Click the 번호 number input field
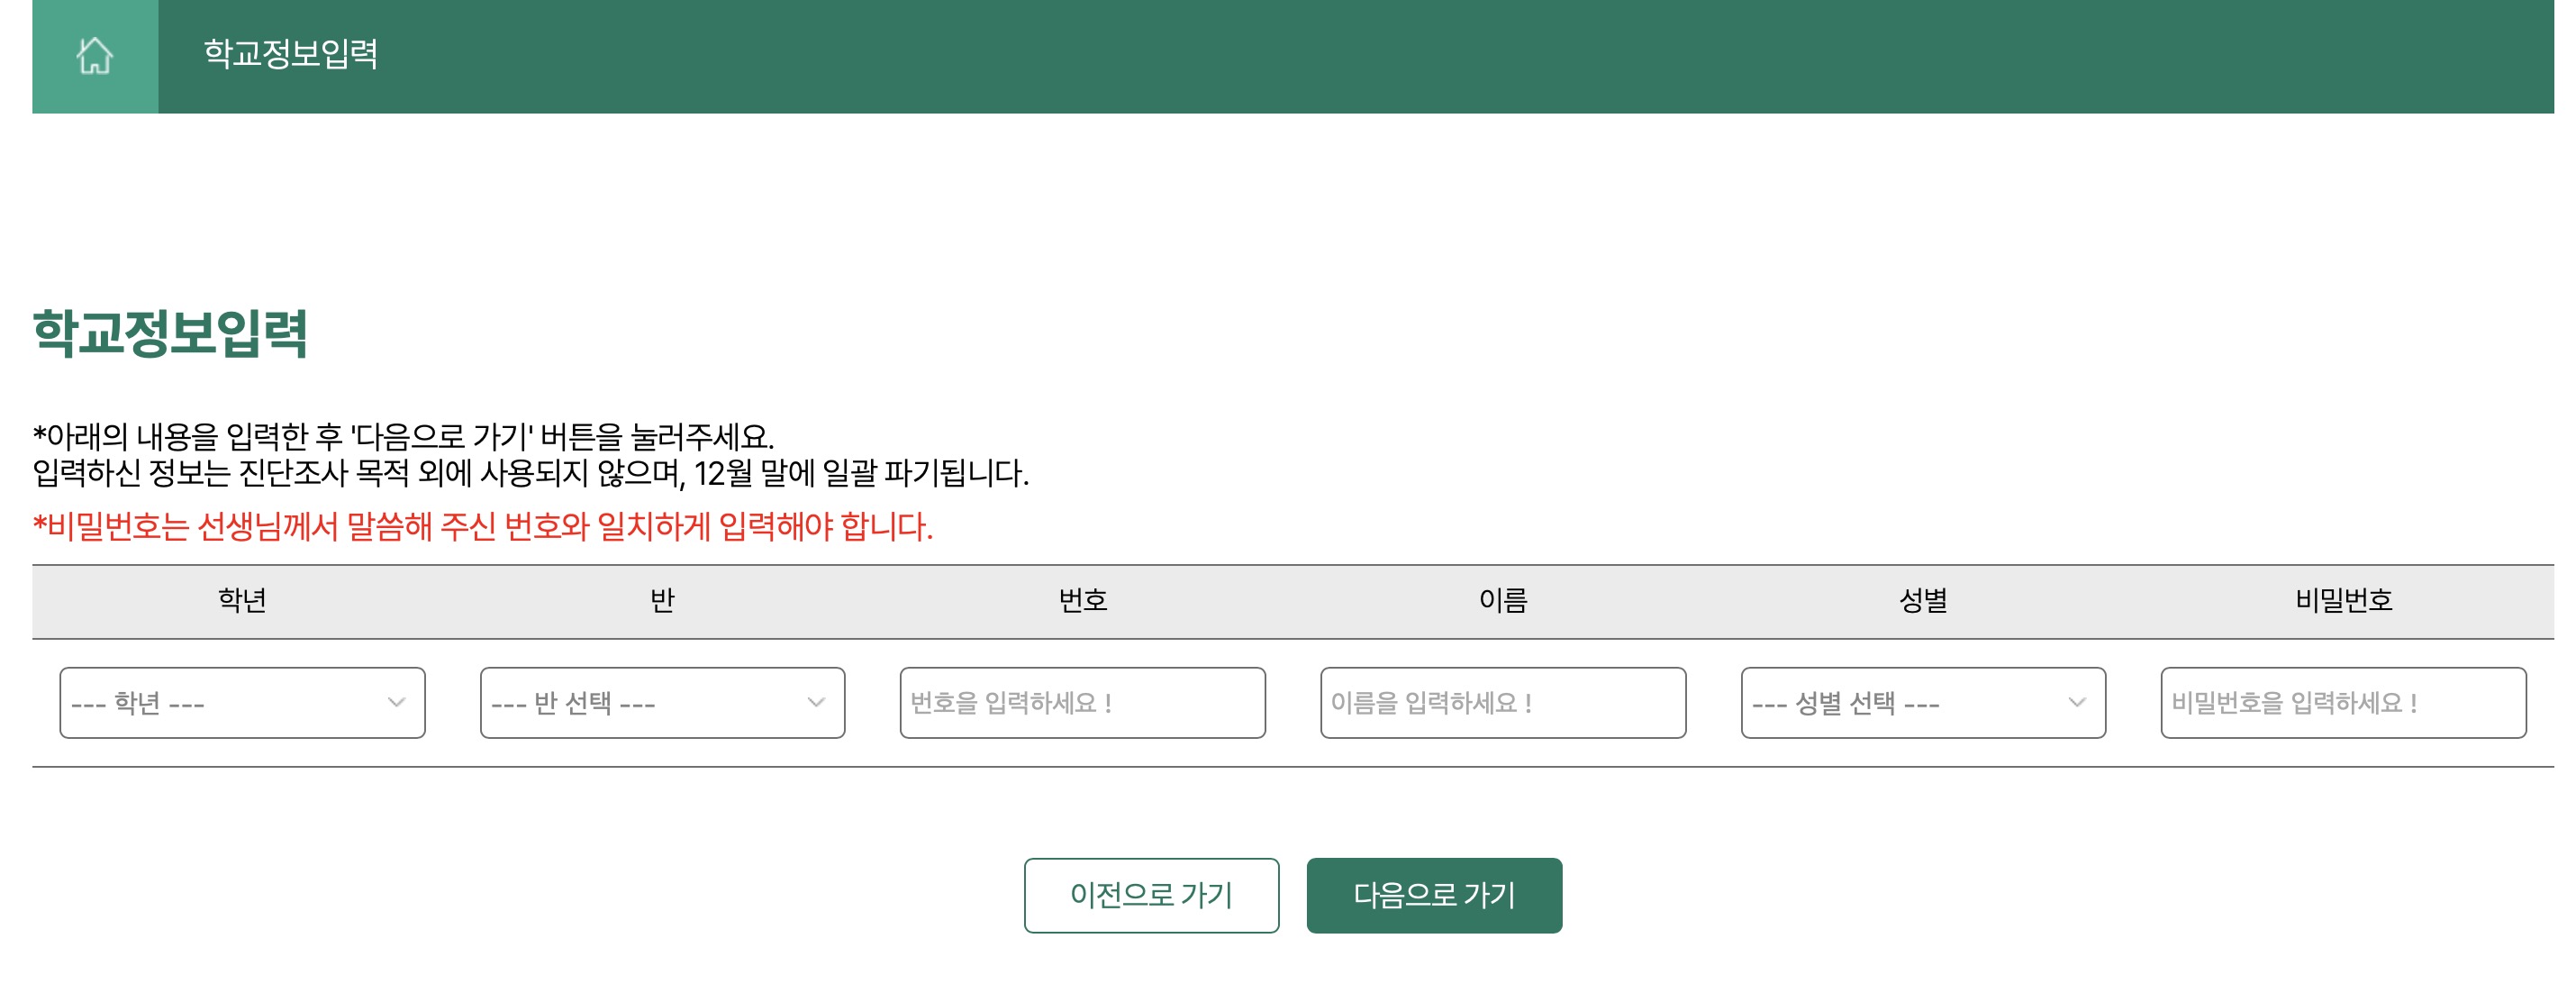Image resolution: width=2576 pixels, height=984 pixels. [1083, 703]
